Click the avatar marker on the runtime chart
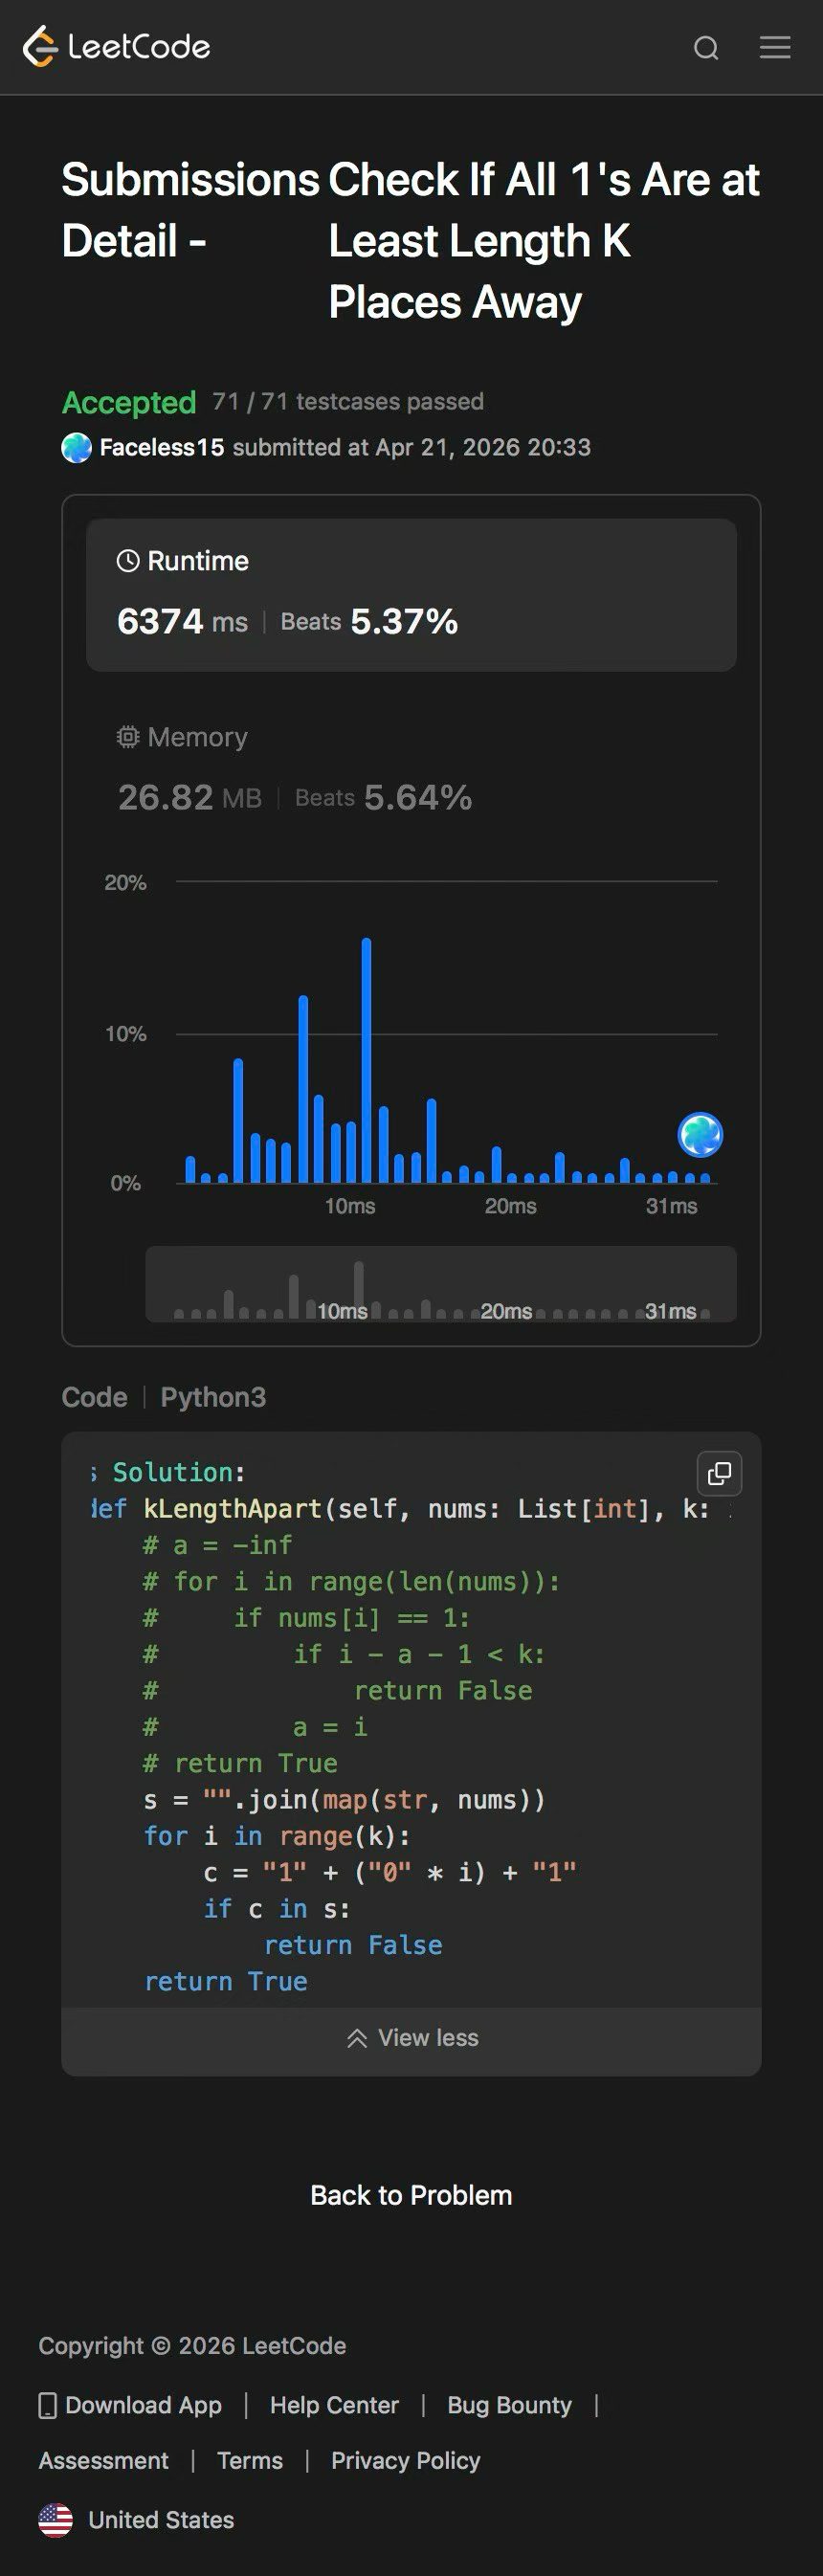The width and height of the screenshot is (823, 2576). click(x=700, y=1135)
